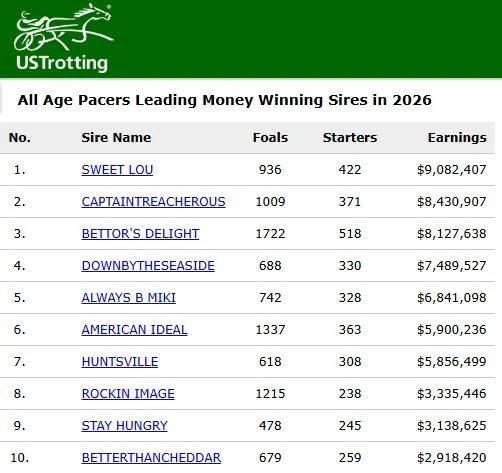Open the ROCKIN IMAGE sire link

point(128,394)
